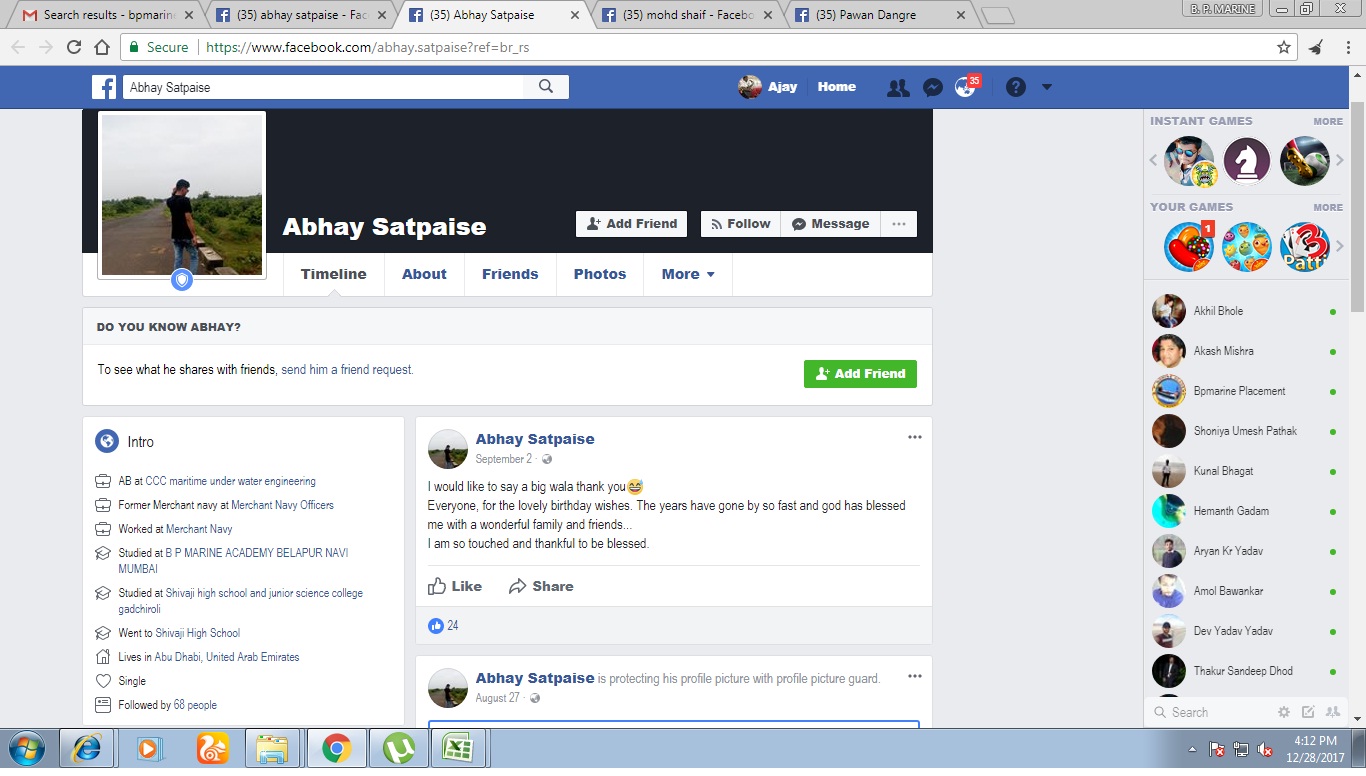Click the create group icon in chat sidebar
1366x776 pixels.
[1332, 712]
